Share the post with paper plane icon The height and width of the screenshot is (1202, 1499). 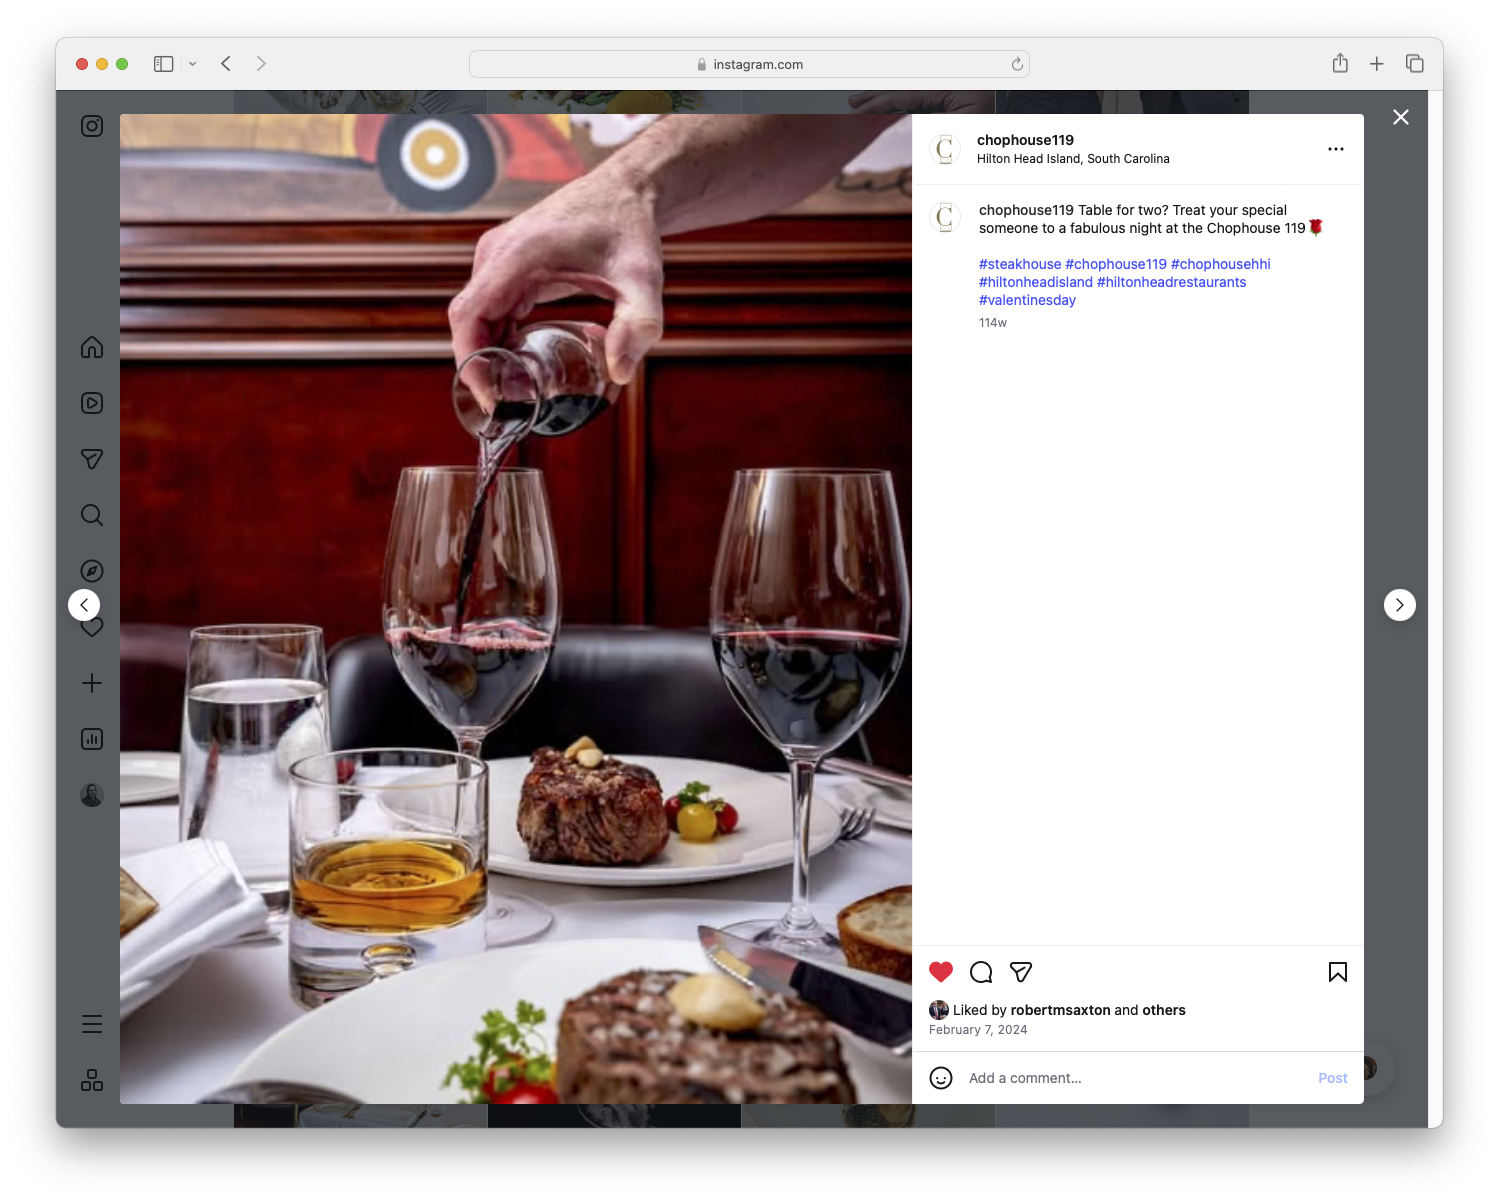tap(1021, 971)
